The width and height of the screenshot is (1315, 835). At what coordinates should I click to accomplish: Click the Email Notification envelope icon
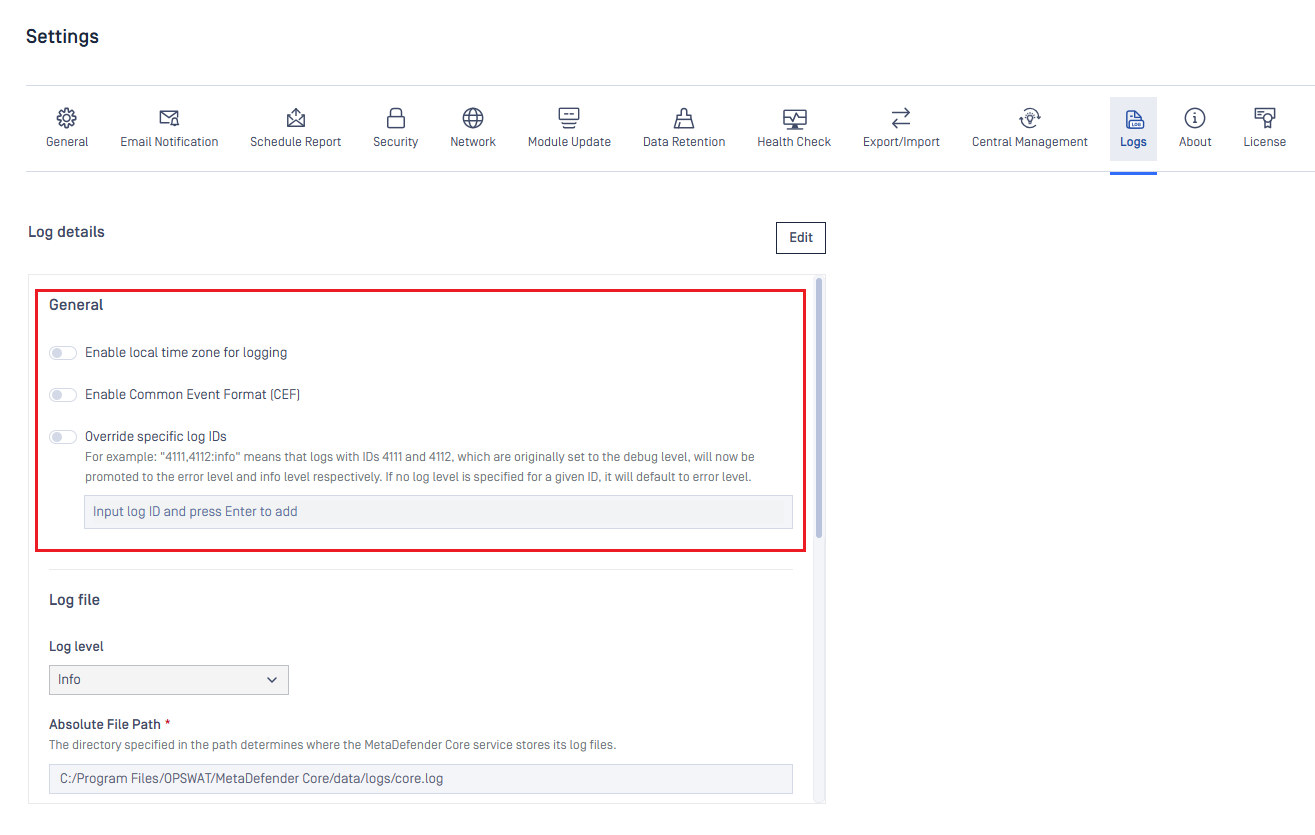coord(169,118)
